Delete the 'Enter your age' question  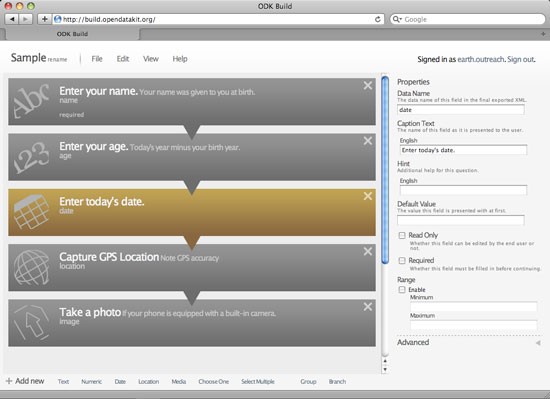pos(368,141)
